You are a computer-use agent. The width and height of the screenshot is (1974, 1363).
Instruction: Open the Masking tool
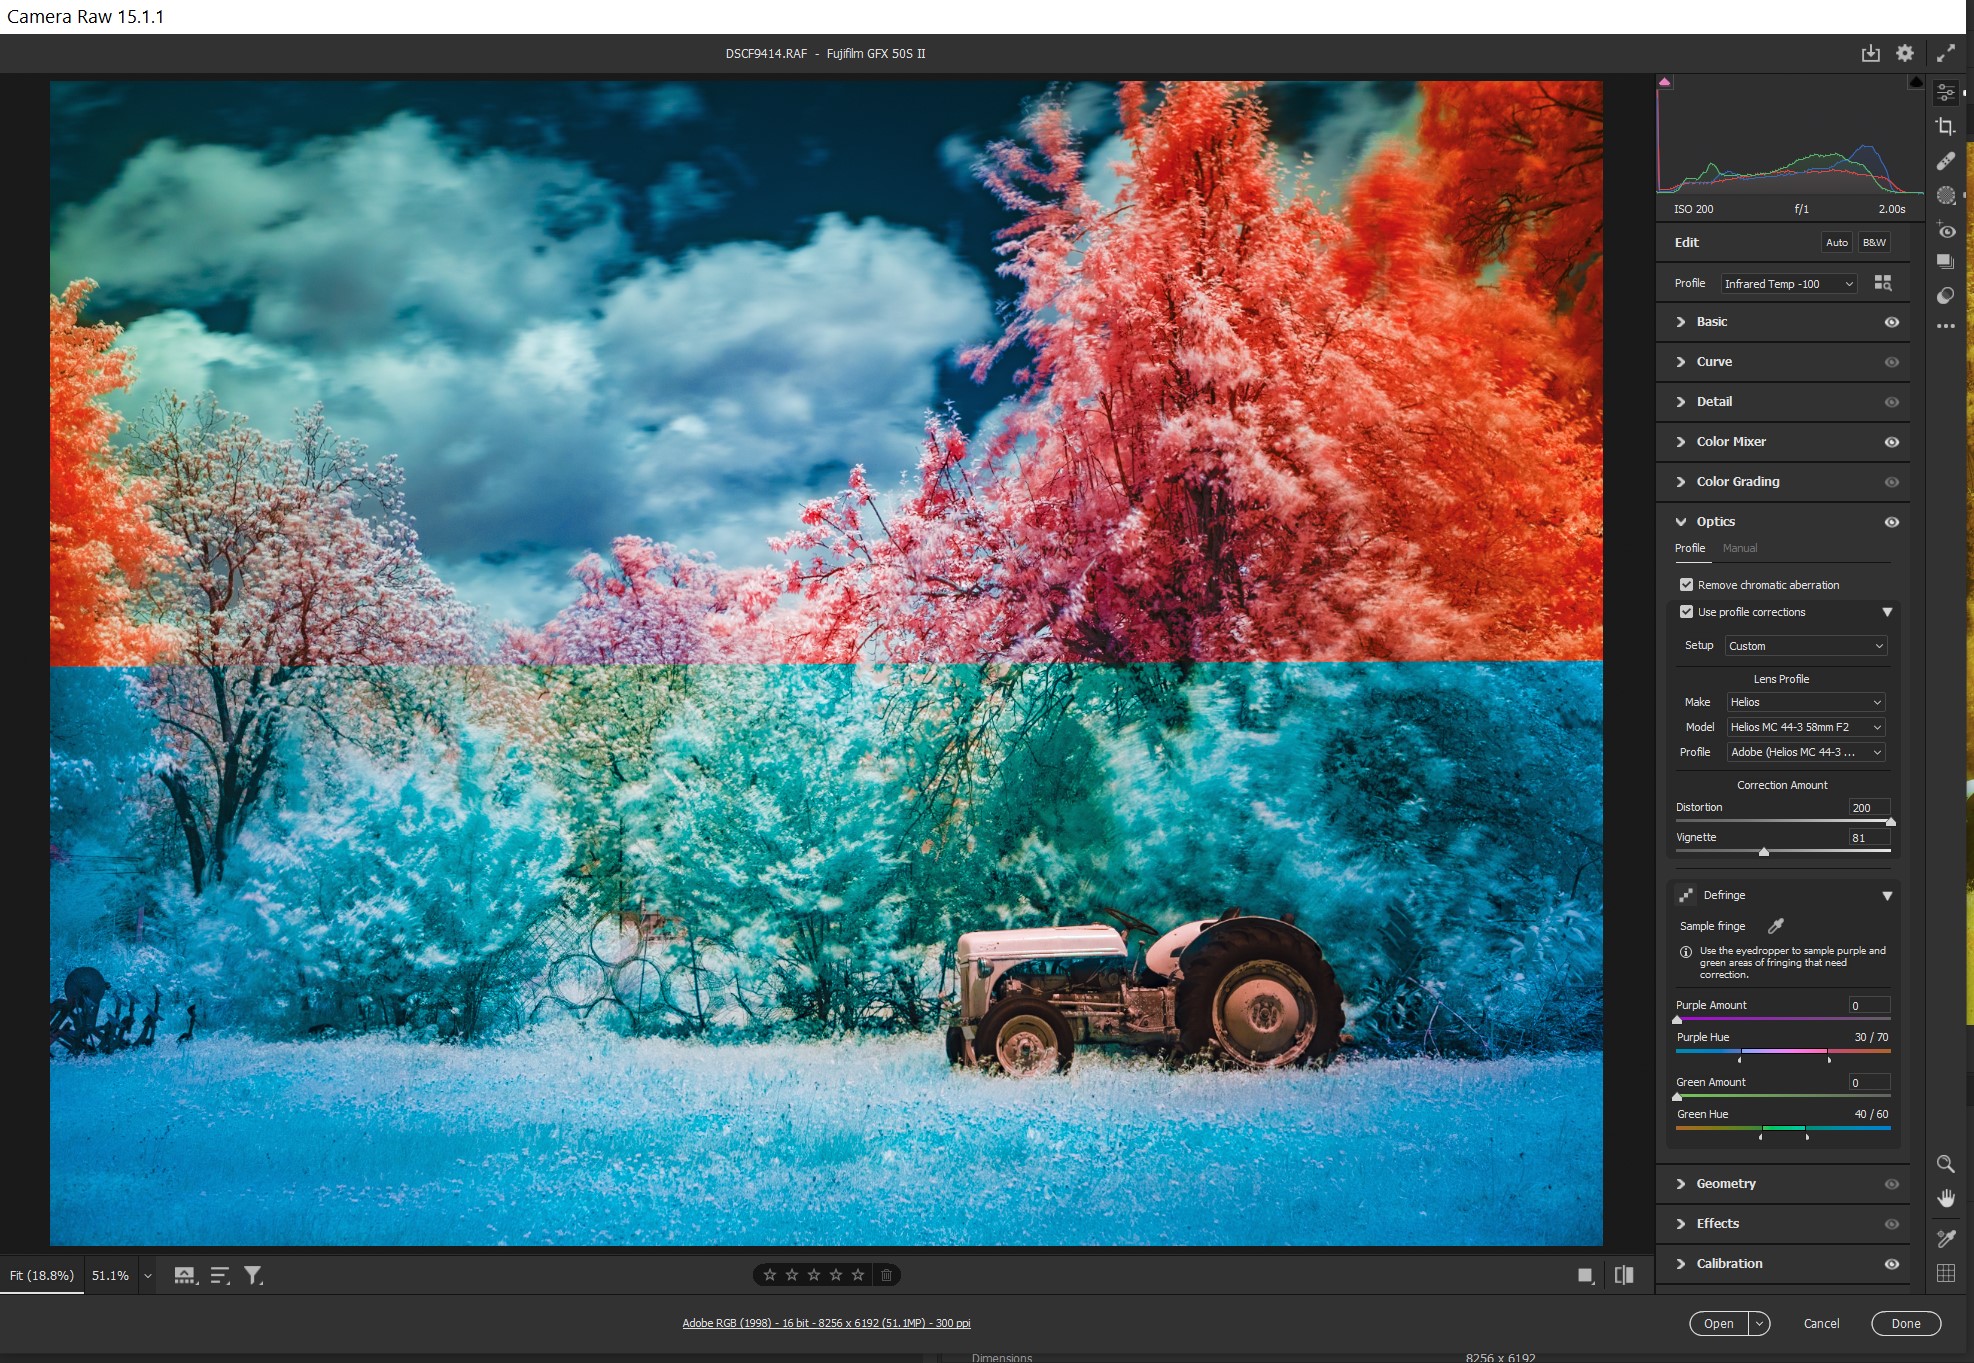tap(1945, 196)
